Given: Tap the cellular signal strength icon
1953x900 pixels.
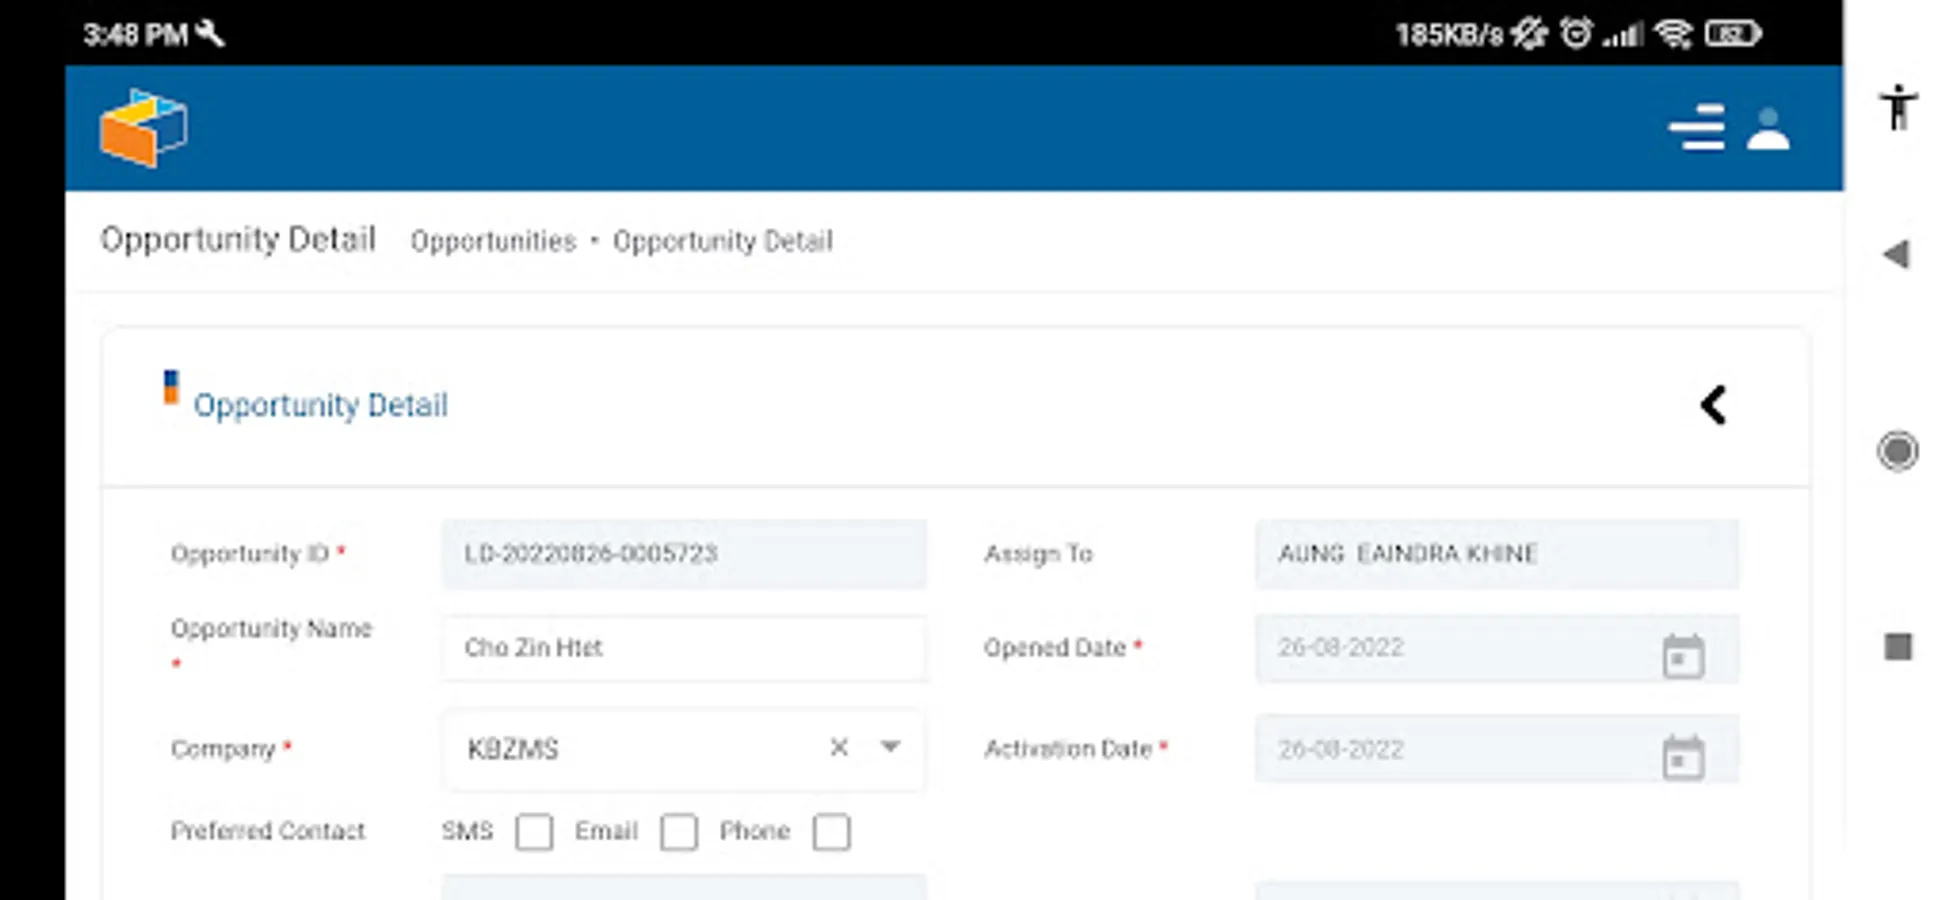Looking at the screenshot, I should [x=1623, y=36].
